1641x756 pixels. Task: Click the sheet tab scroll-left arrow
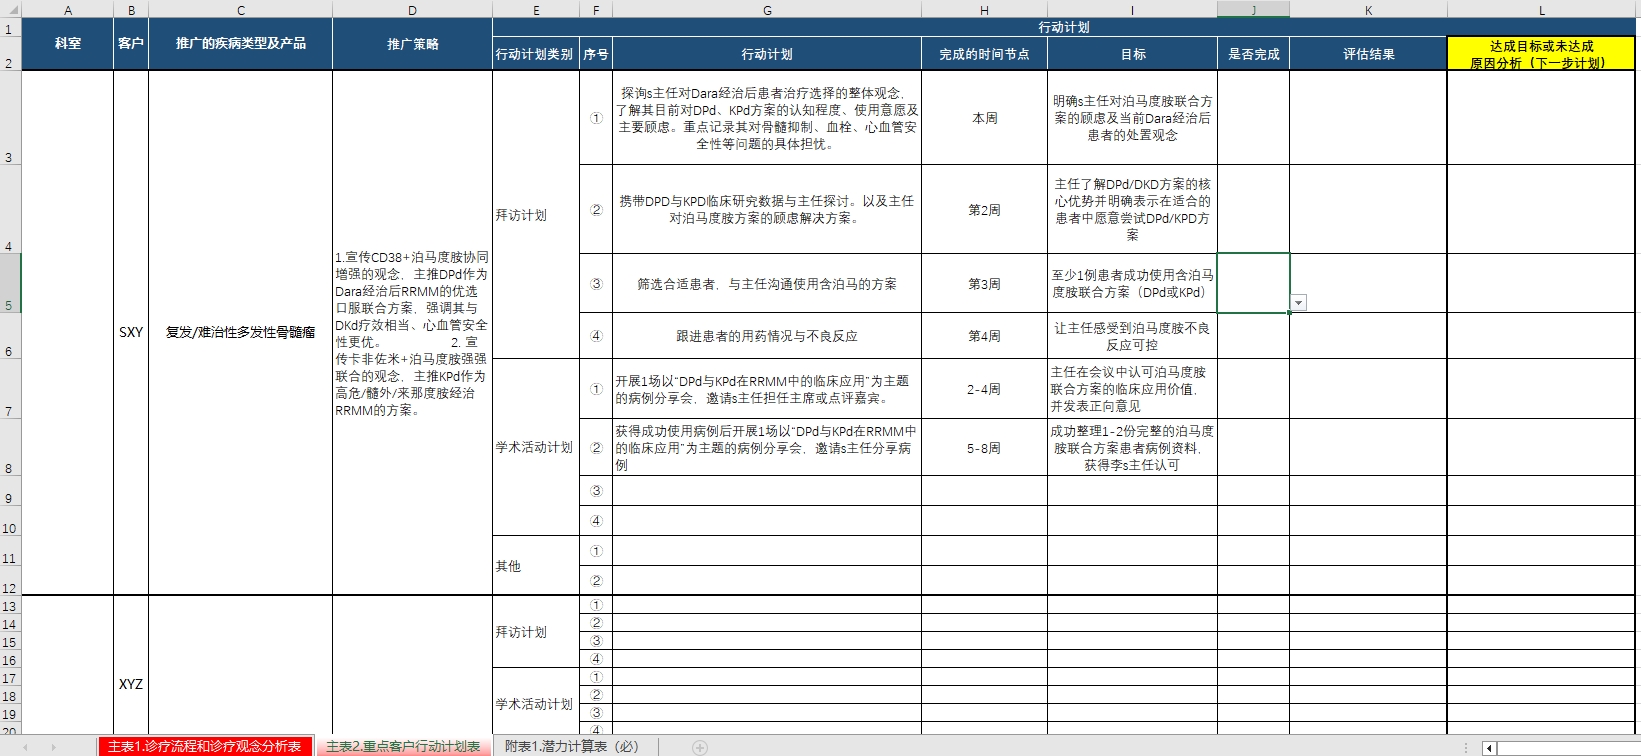tap(25, 747)
